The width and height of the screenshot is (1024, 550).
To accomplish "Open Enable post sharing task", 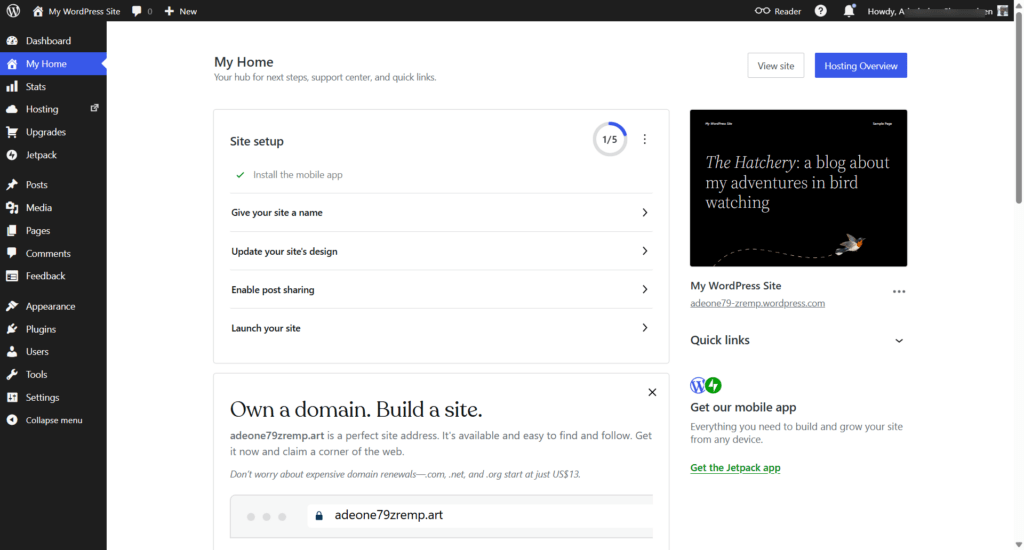I will point(441,289).
